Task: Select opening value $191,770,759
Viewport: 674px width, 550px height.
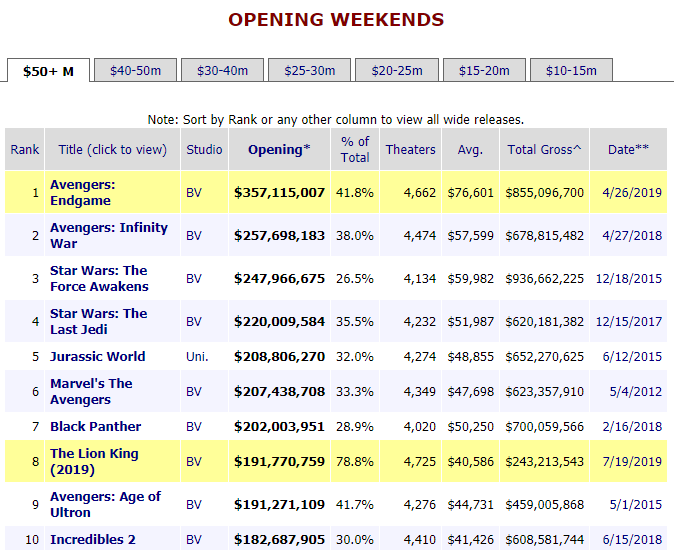Action: point(279,461)
